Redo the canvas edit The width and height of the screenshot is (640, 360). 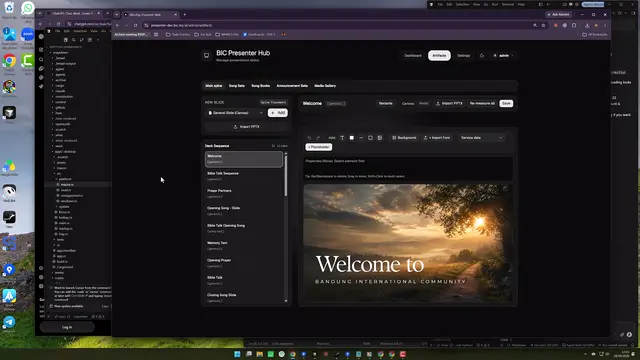(x=318, y=138)
